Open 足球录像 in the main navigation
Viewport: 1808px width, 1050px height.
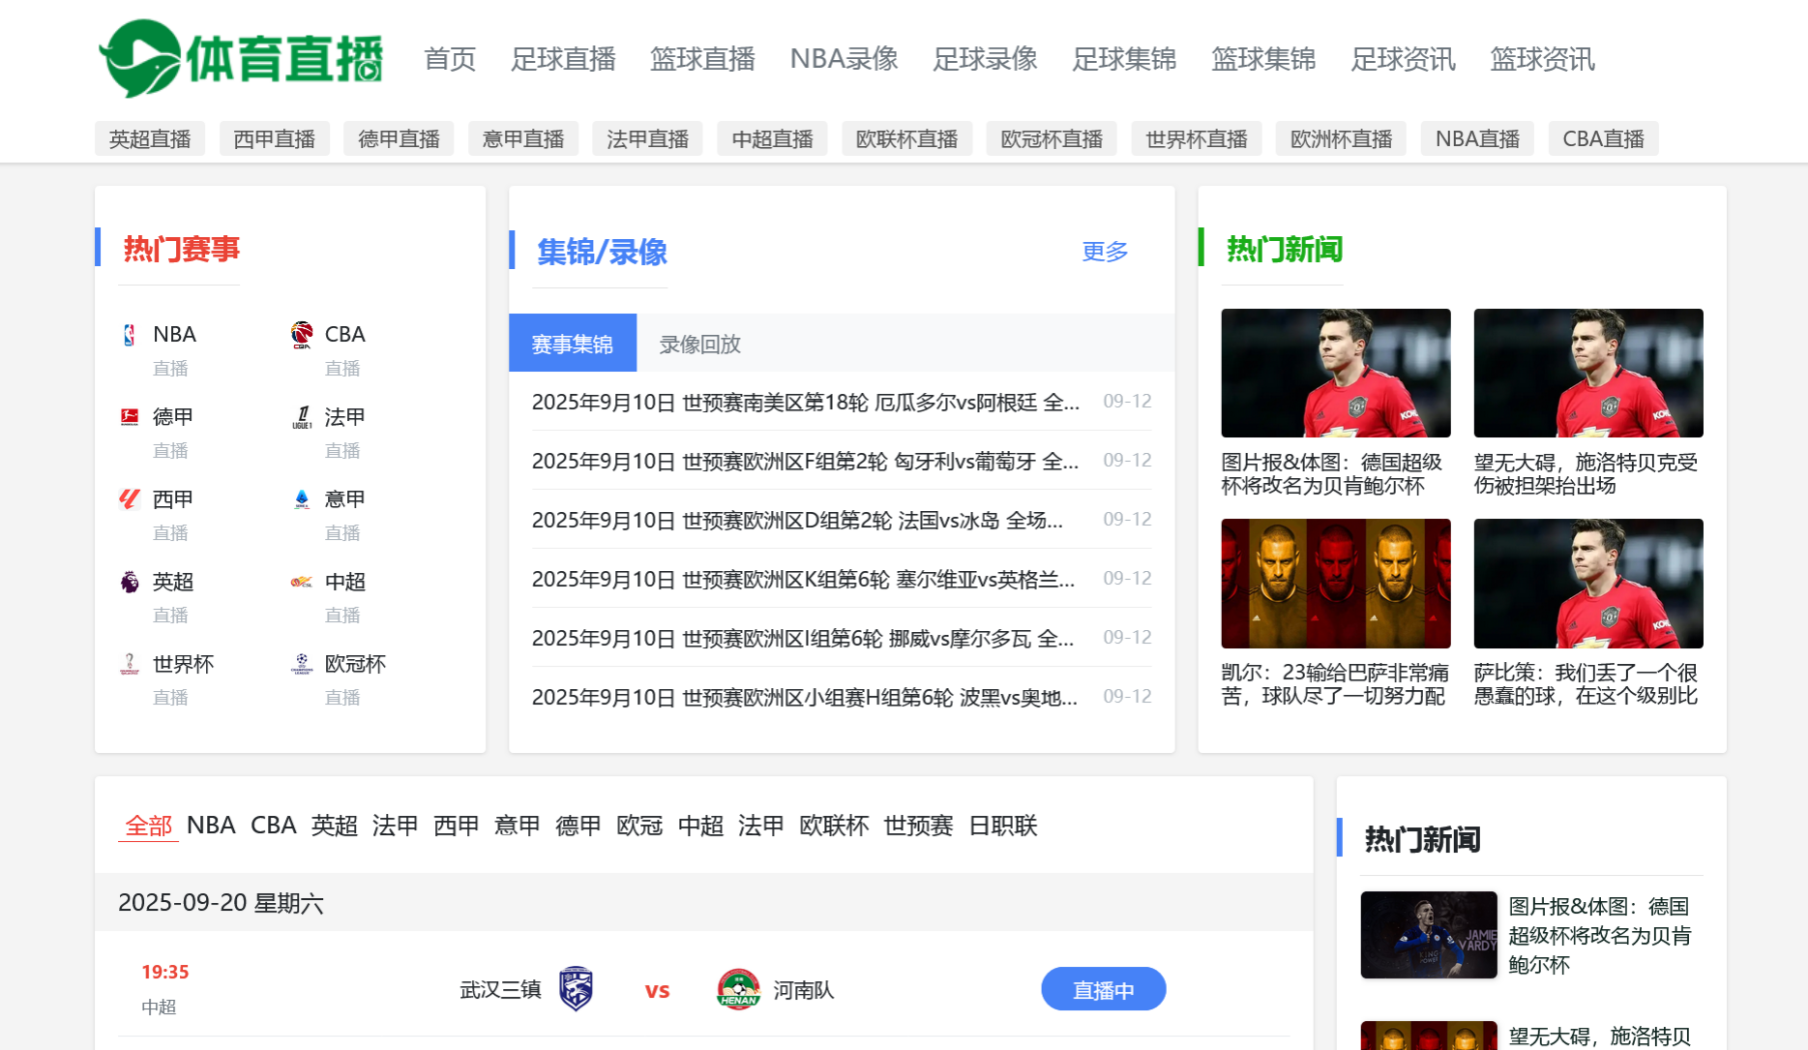point(985,59)
